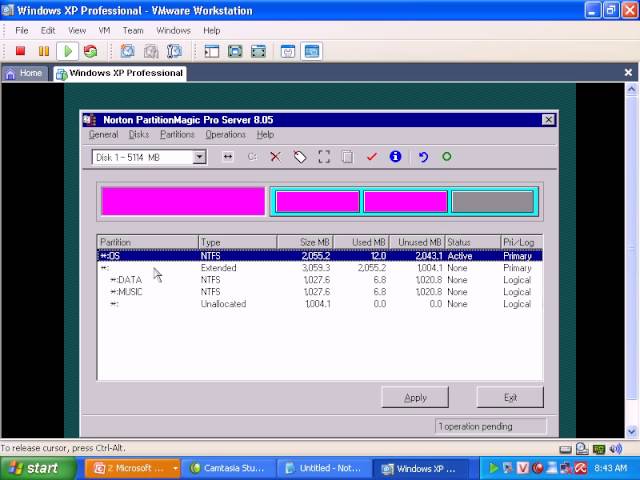Screen dimensions: 640x480
Task: Click the Exit button
Action: coord(510,398)
